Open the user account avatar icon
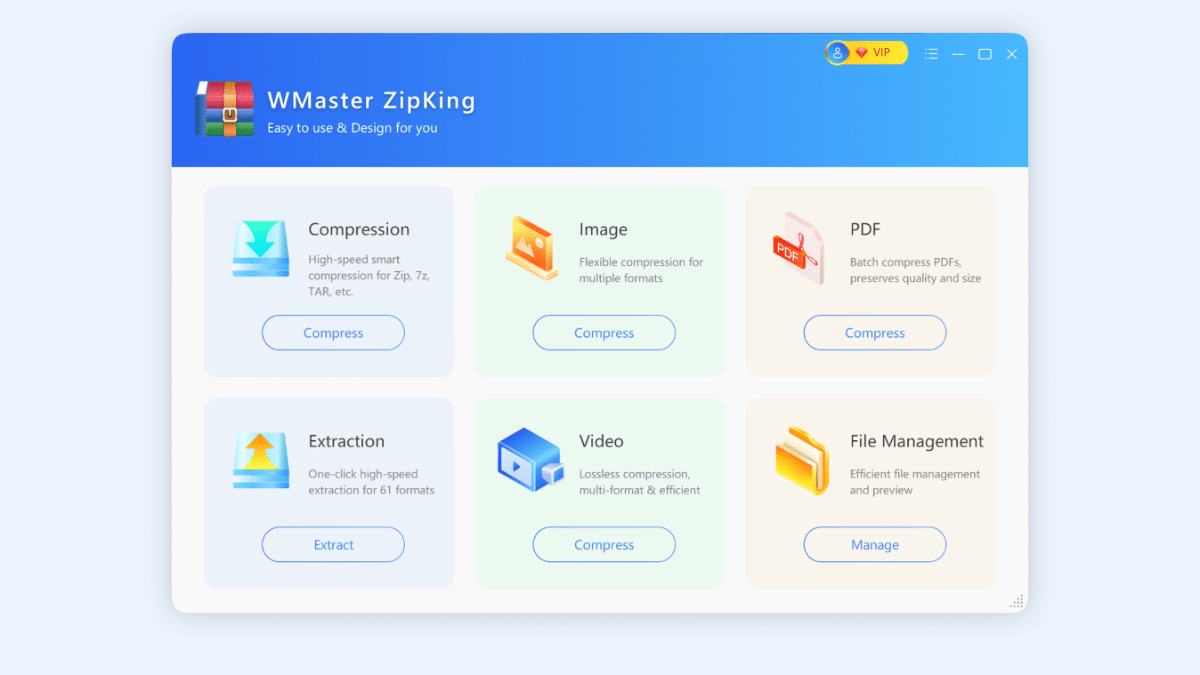Image resolution: width=1200 pixels, height=675 pixels. [x=837, y=53]
